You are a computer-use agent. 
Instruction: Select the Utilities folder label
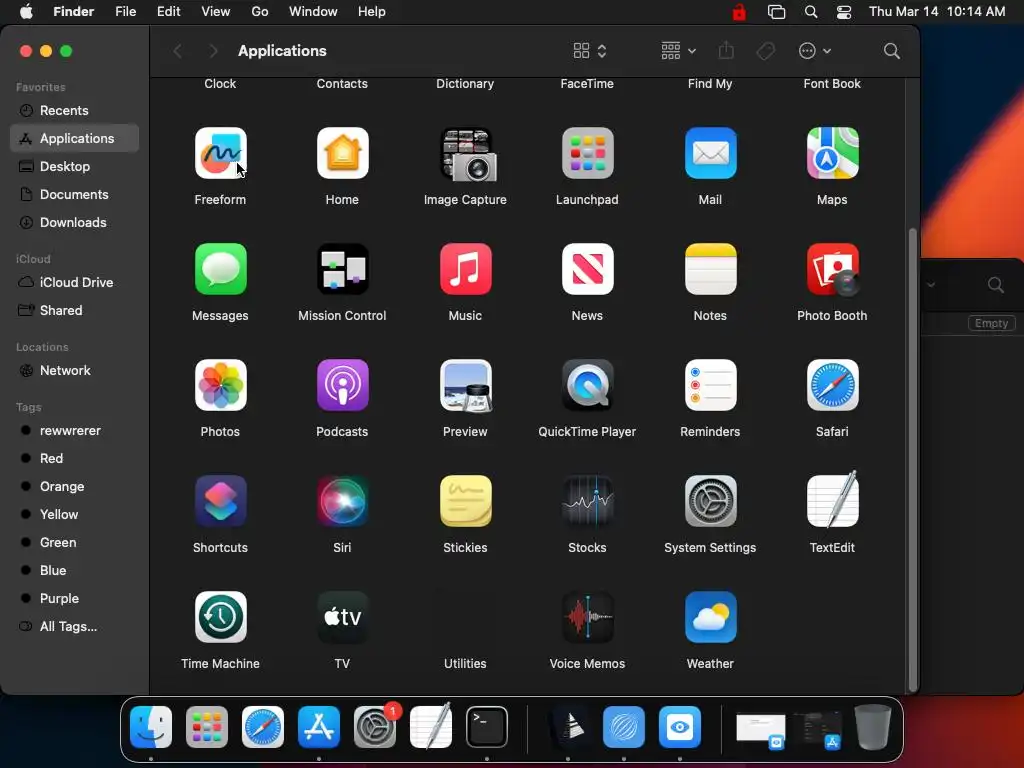click(x=465, y=664)
